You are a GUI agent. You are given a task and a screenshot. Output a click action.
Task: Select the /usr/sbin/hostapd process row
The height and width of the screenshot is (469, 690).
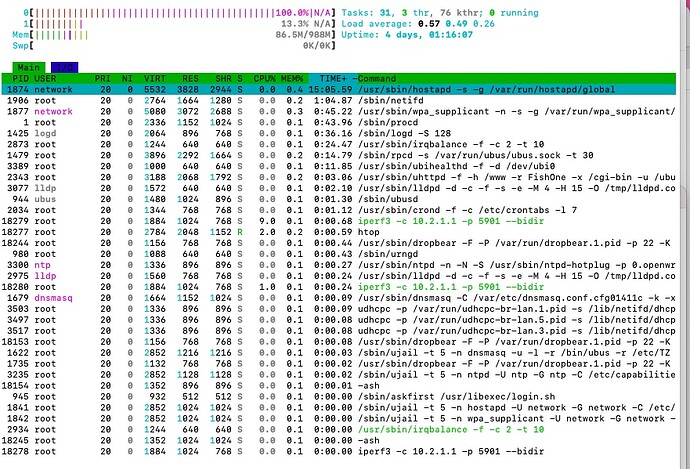pos(338,89)
